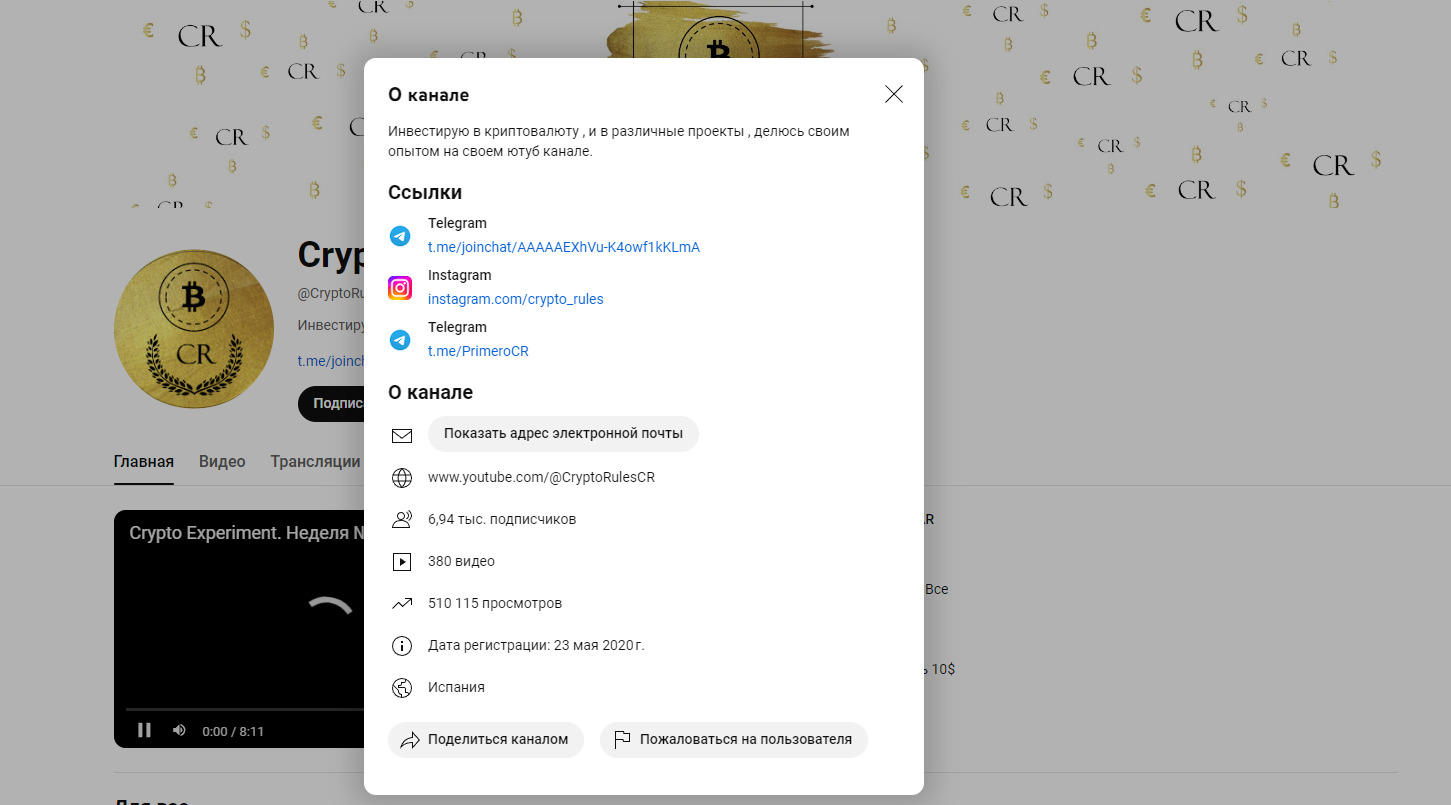The image size is (1451, 805).
Task: Click the Instagram label text
Action: 459,275
